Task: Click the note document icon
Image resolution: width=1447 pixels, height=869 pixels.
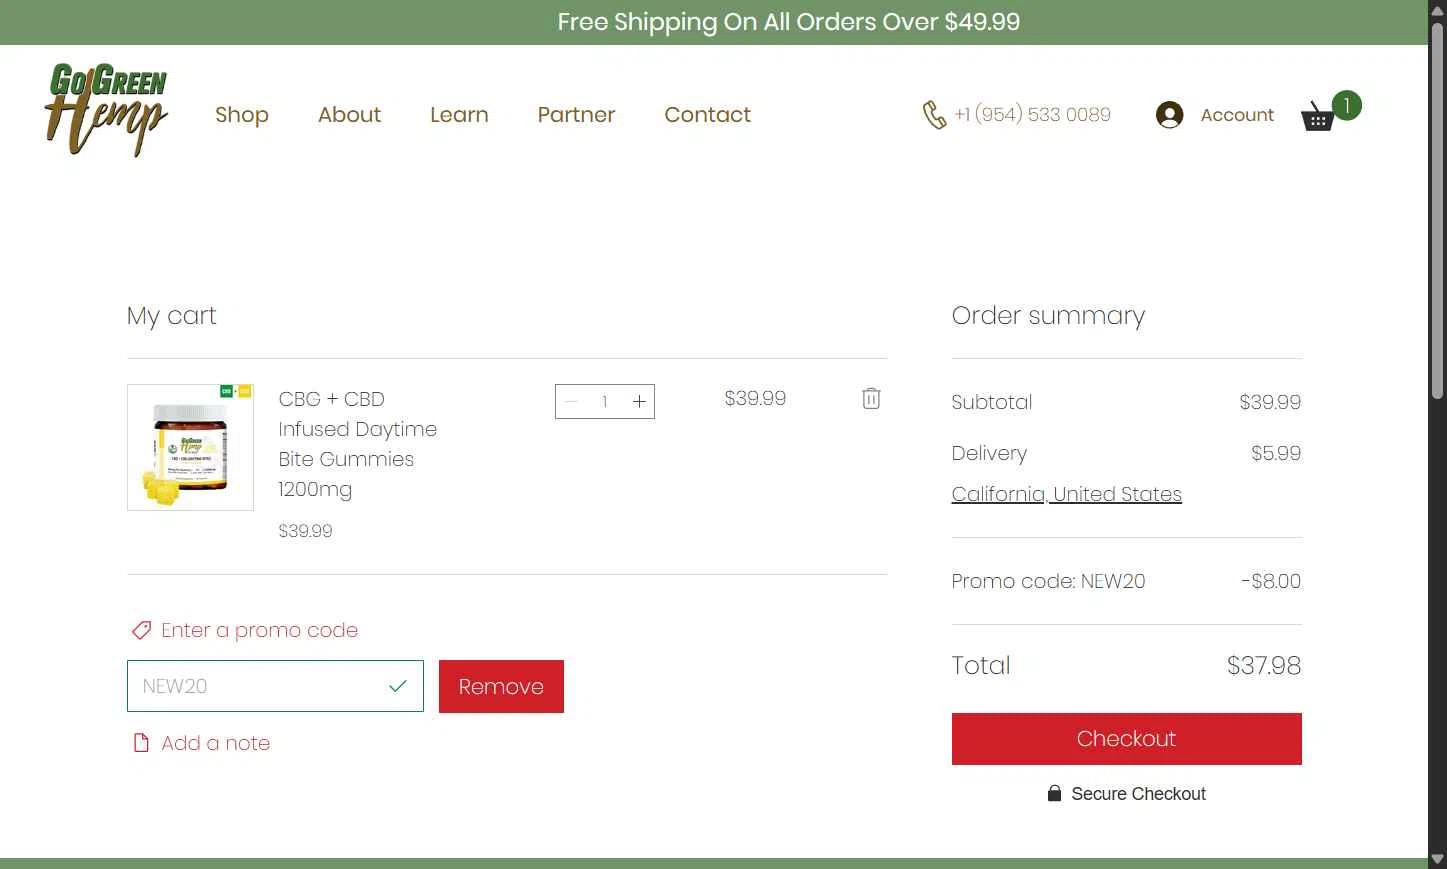Action: 141,743
